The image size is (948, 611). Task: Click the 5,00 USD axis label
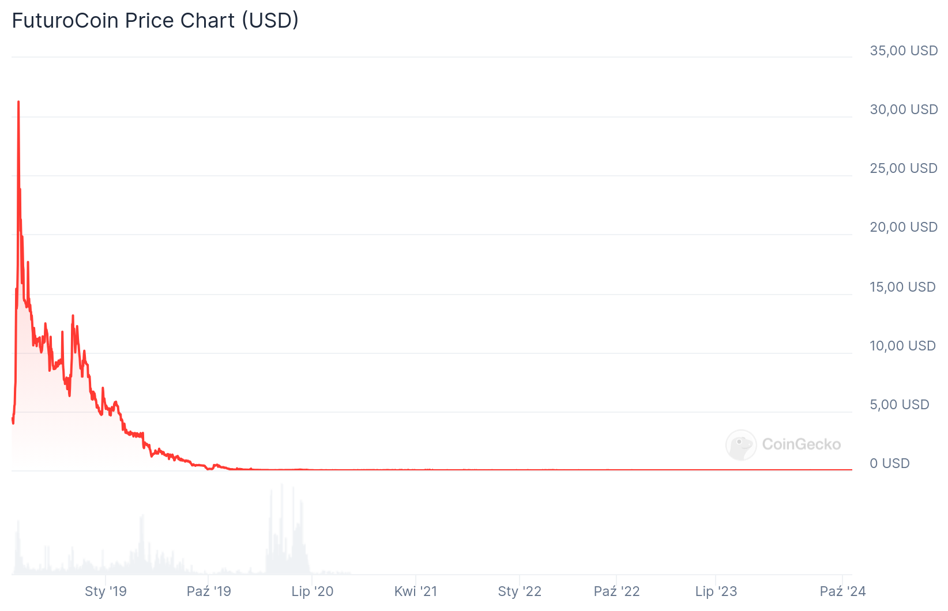coord(900,404)
